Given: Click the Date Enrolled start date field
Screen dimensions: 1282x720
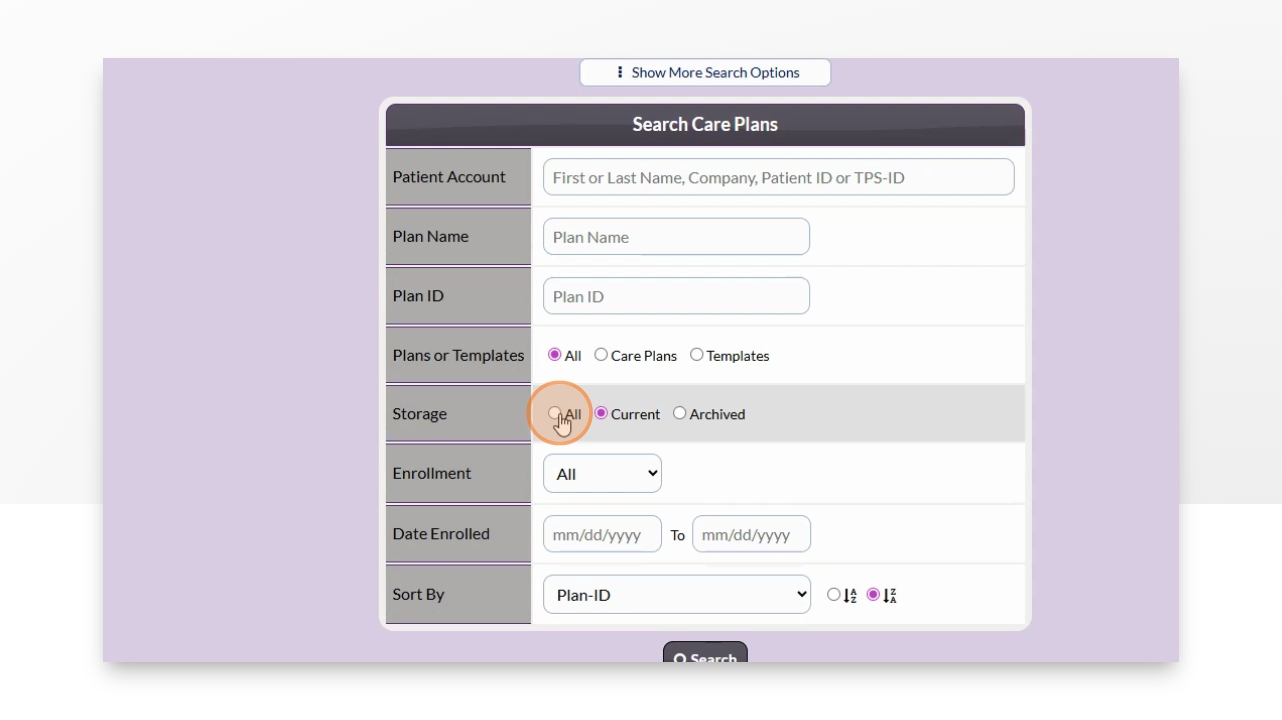Looking at the screenshot, I should (x=602, y=534).
